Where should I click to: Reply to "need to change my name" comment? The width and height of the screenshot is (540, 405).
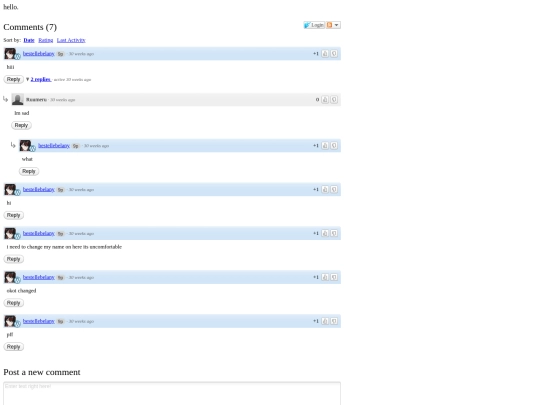(13, 259)
